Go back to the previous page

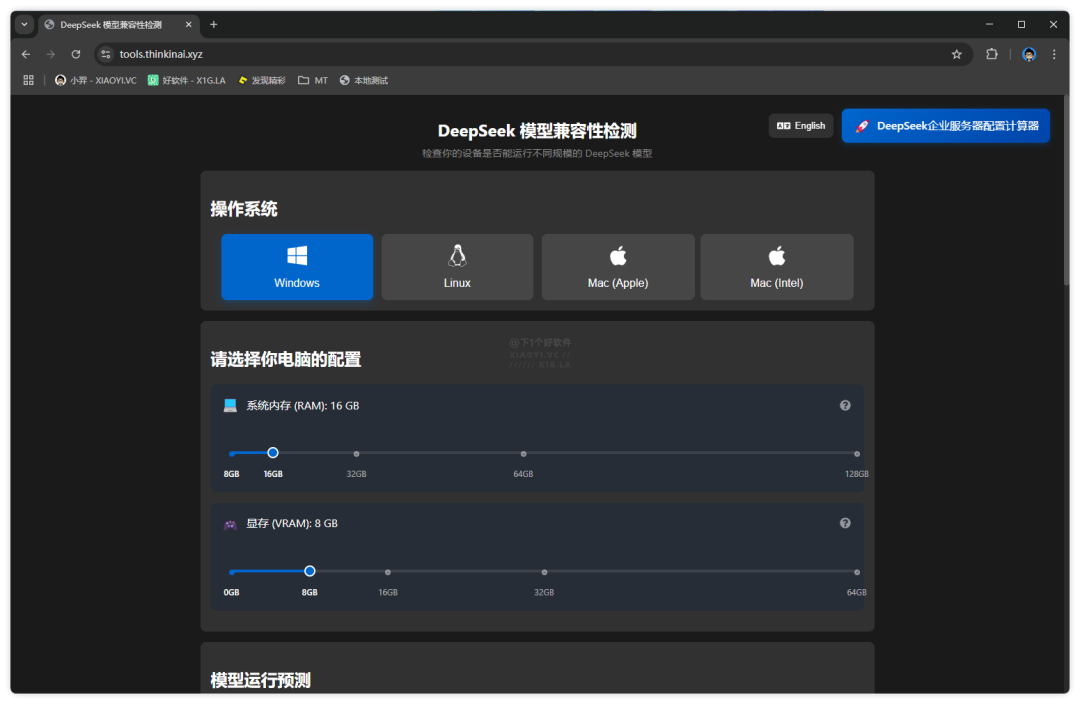tap(26, 54)
